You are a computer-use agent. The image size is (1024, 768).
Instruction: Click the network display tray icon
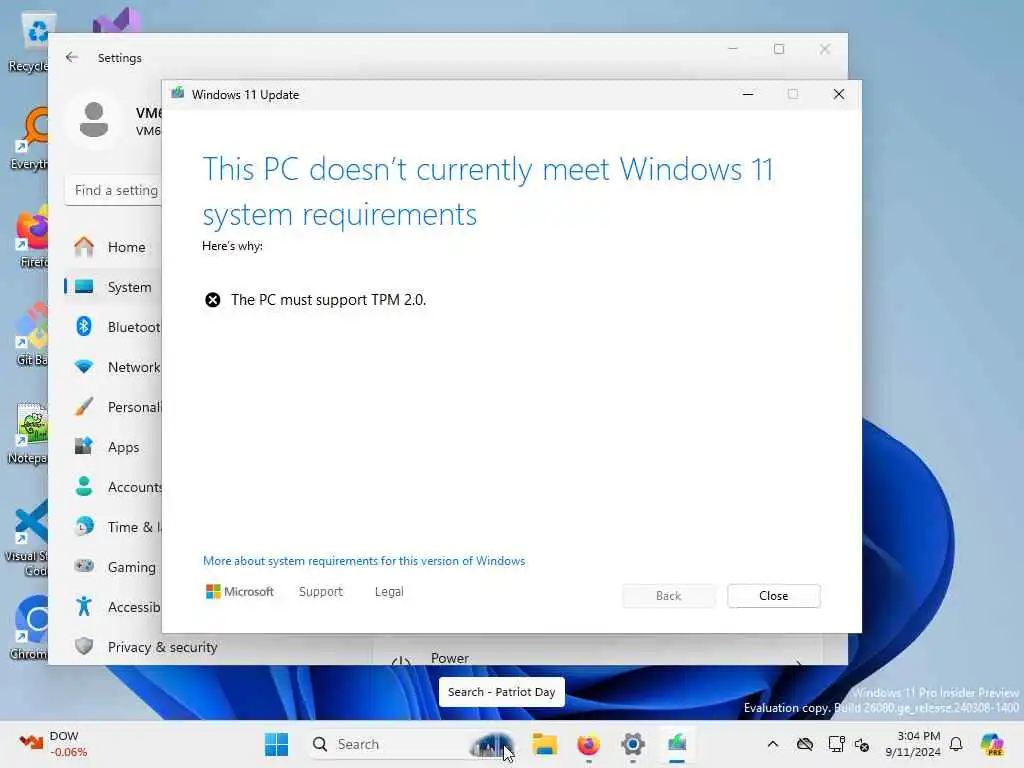[x=837, y=744]
